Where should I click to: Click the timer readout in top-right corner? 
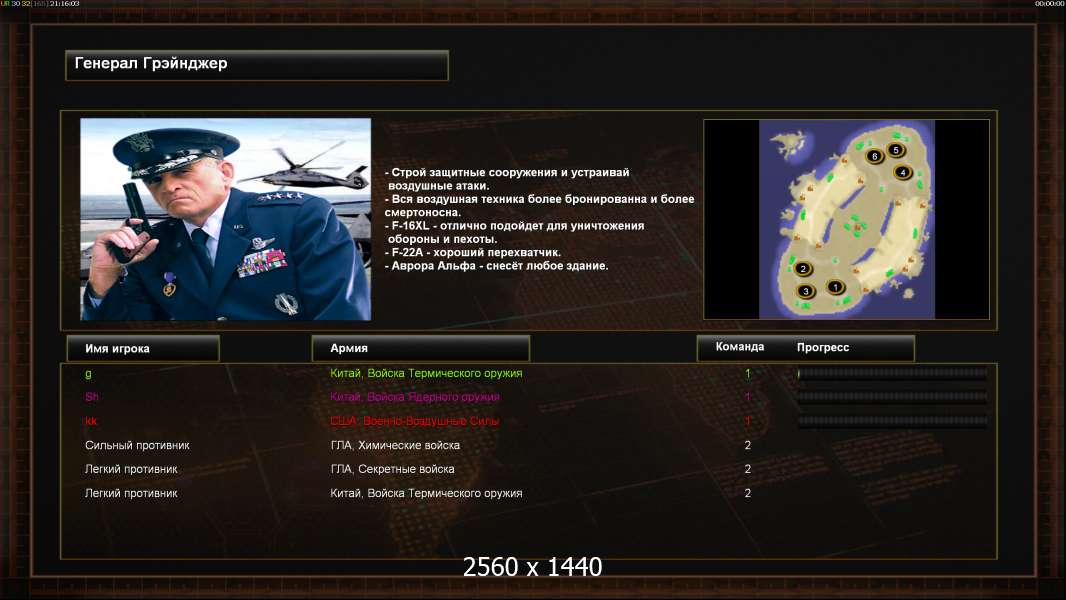coord(1049,4)
